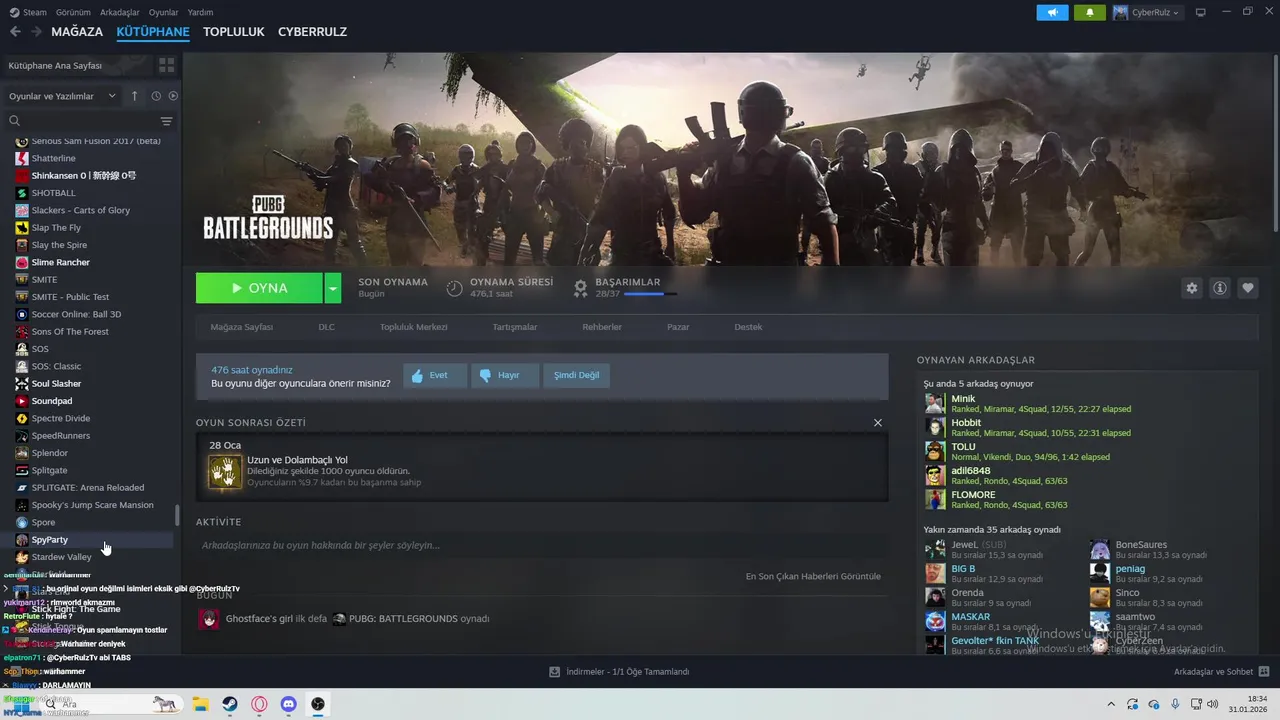The height and width of the screenshot is (720, 1280).
Task: Click En Son Çıkan Haberleri Görüntüle
Action: click(813, 576)
